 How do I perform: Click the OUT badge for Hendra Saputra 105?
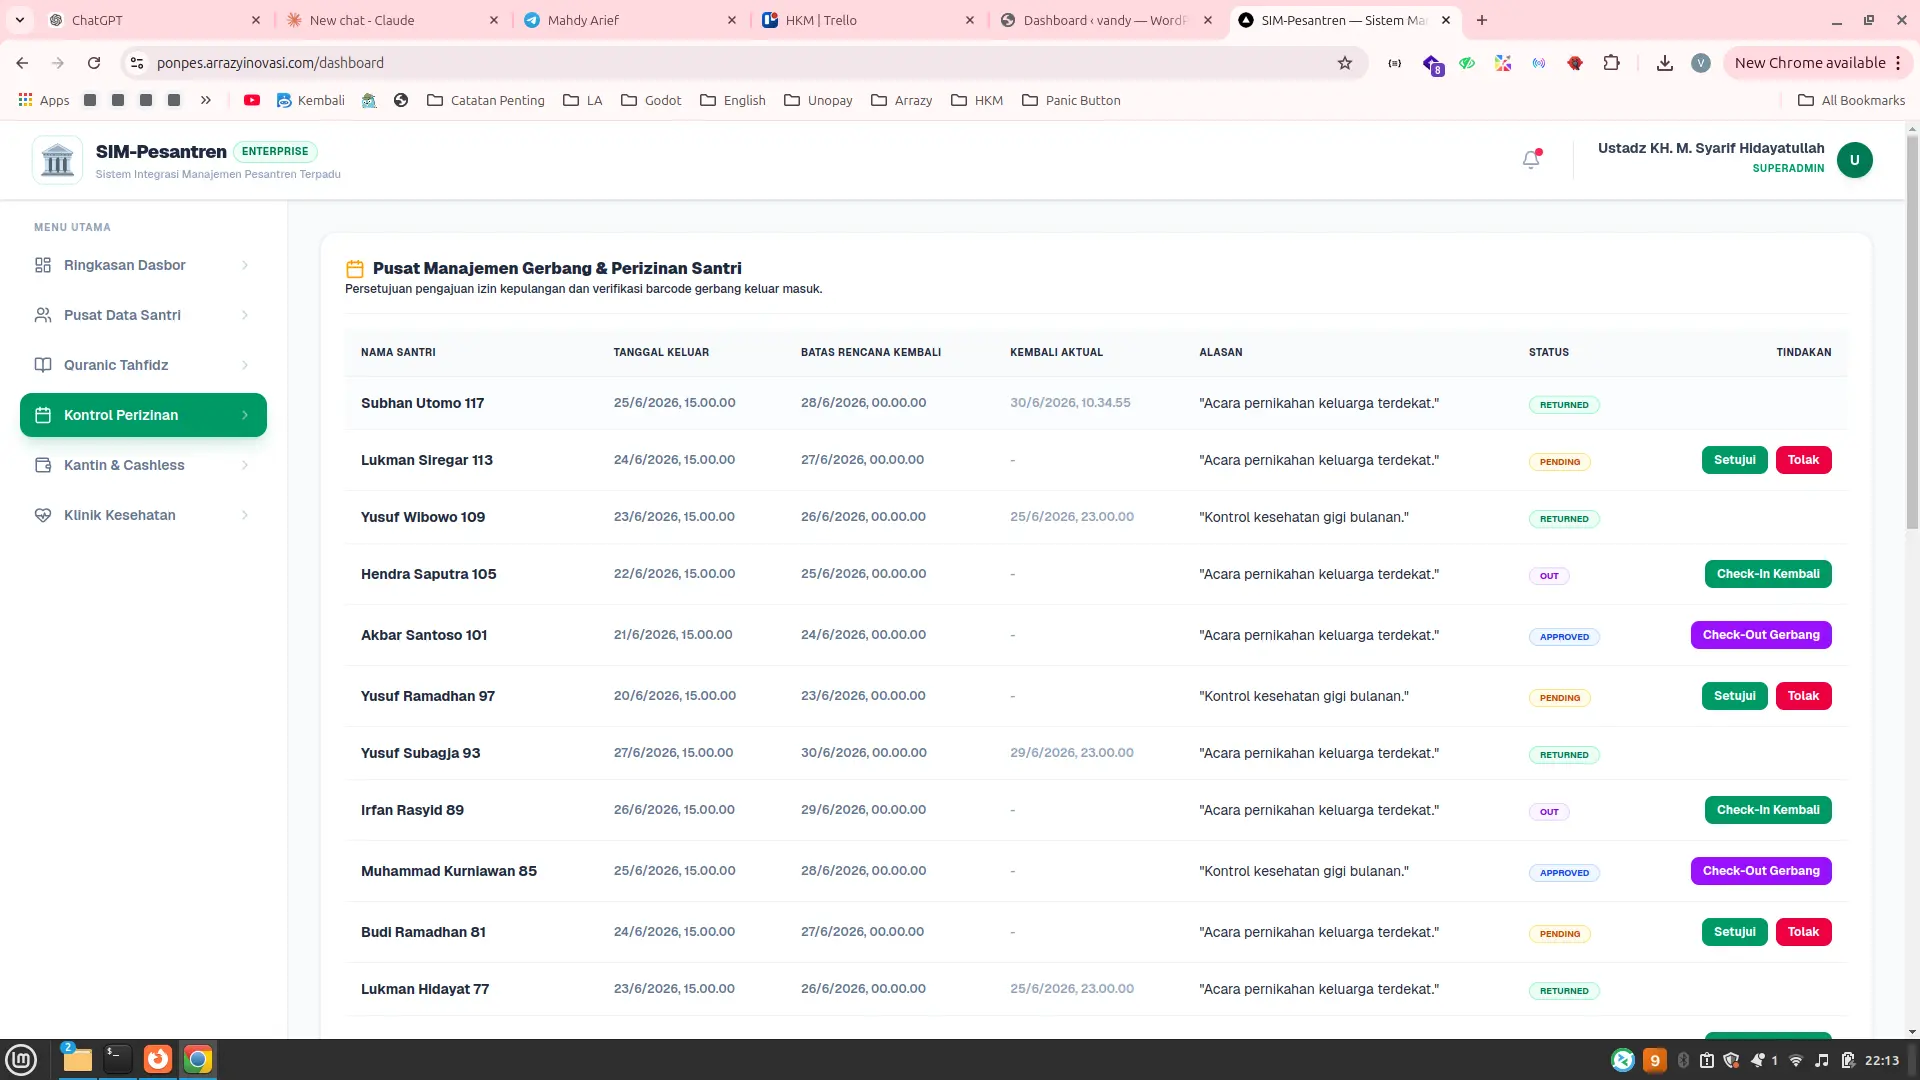(1549, 576)
